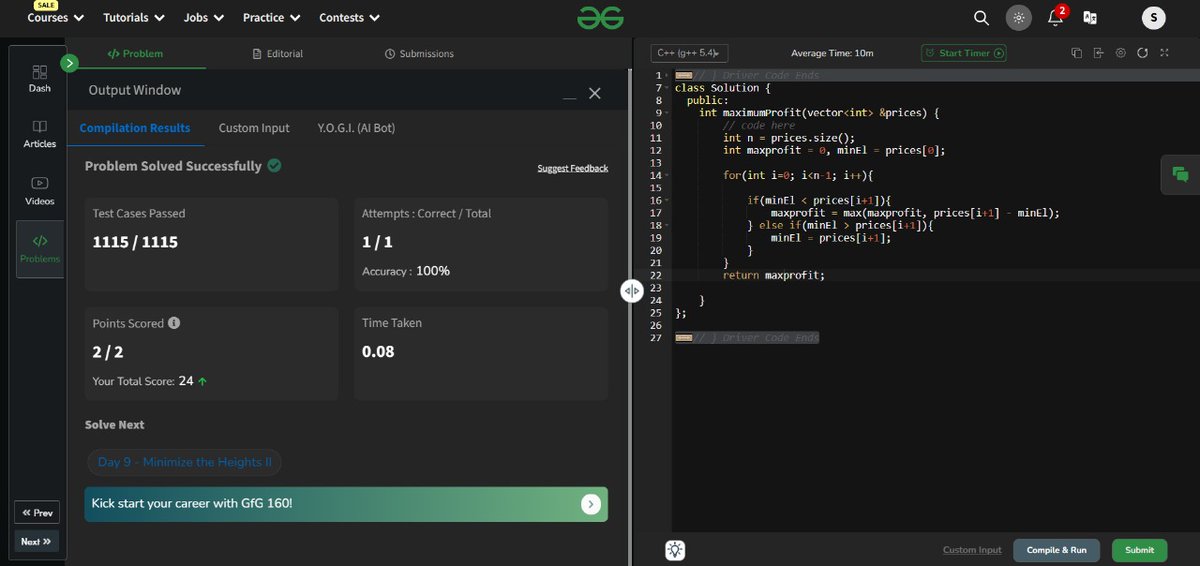Open the green chat bubble widget
The height and width of the screenshot is (566, 1200).
pos(1180,174)
